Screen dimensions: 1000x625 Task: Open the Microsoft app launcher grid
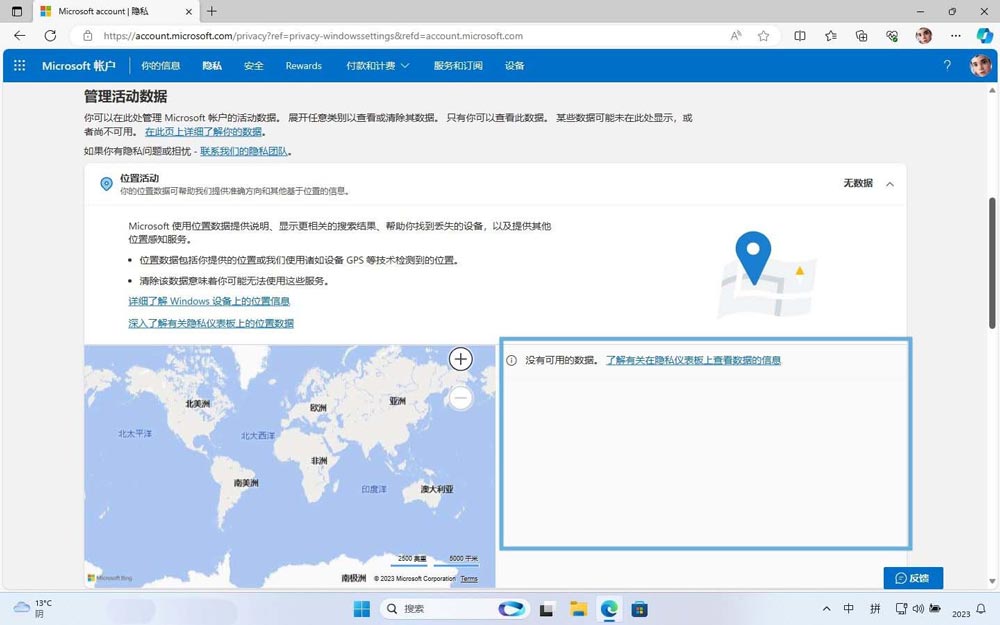point(18,65)
